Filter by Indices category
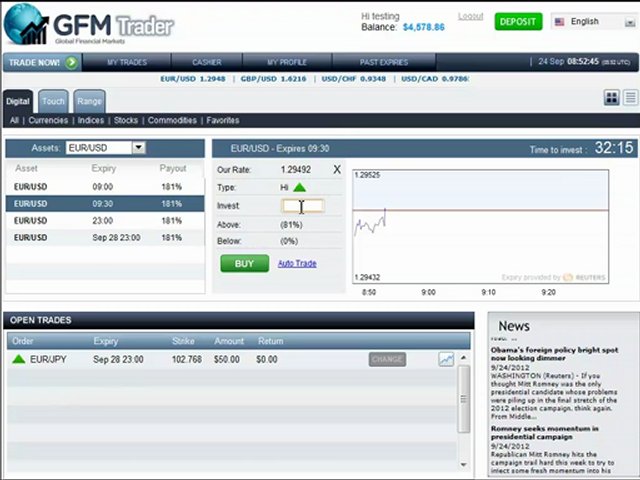The height and width of the screenshot is (480, 640). click(x=91, y=120)
